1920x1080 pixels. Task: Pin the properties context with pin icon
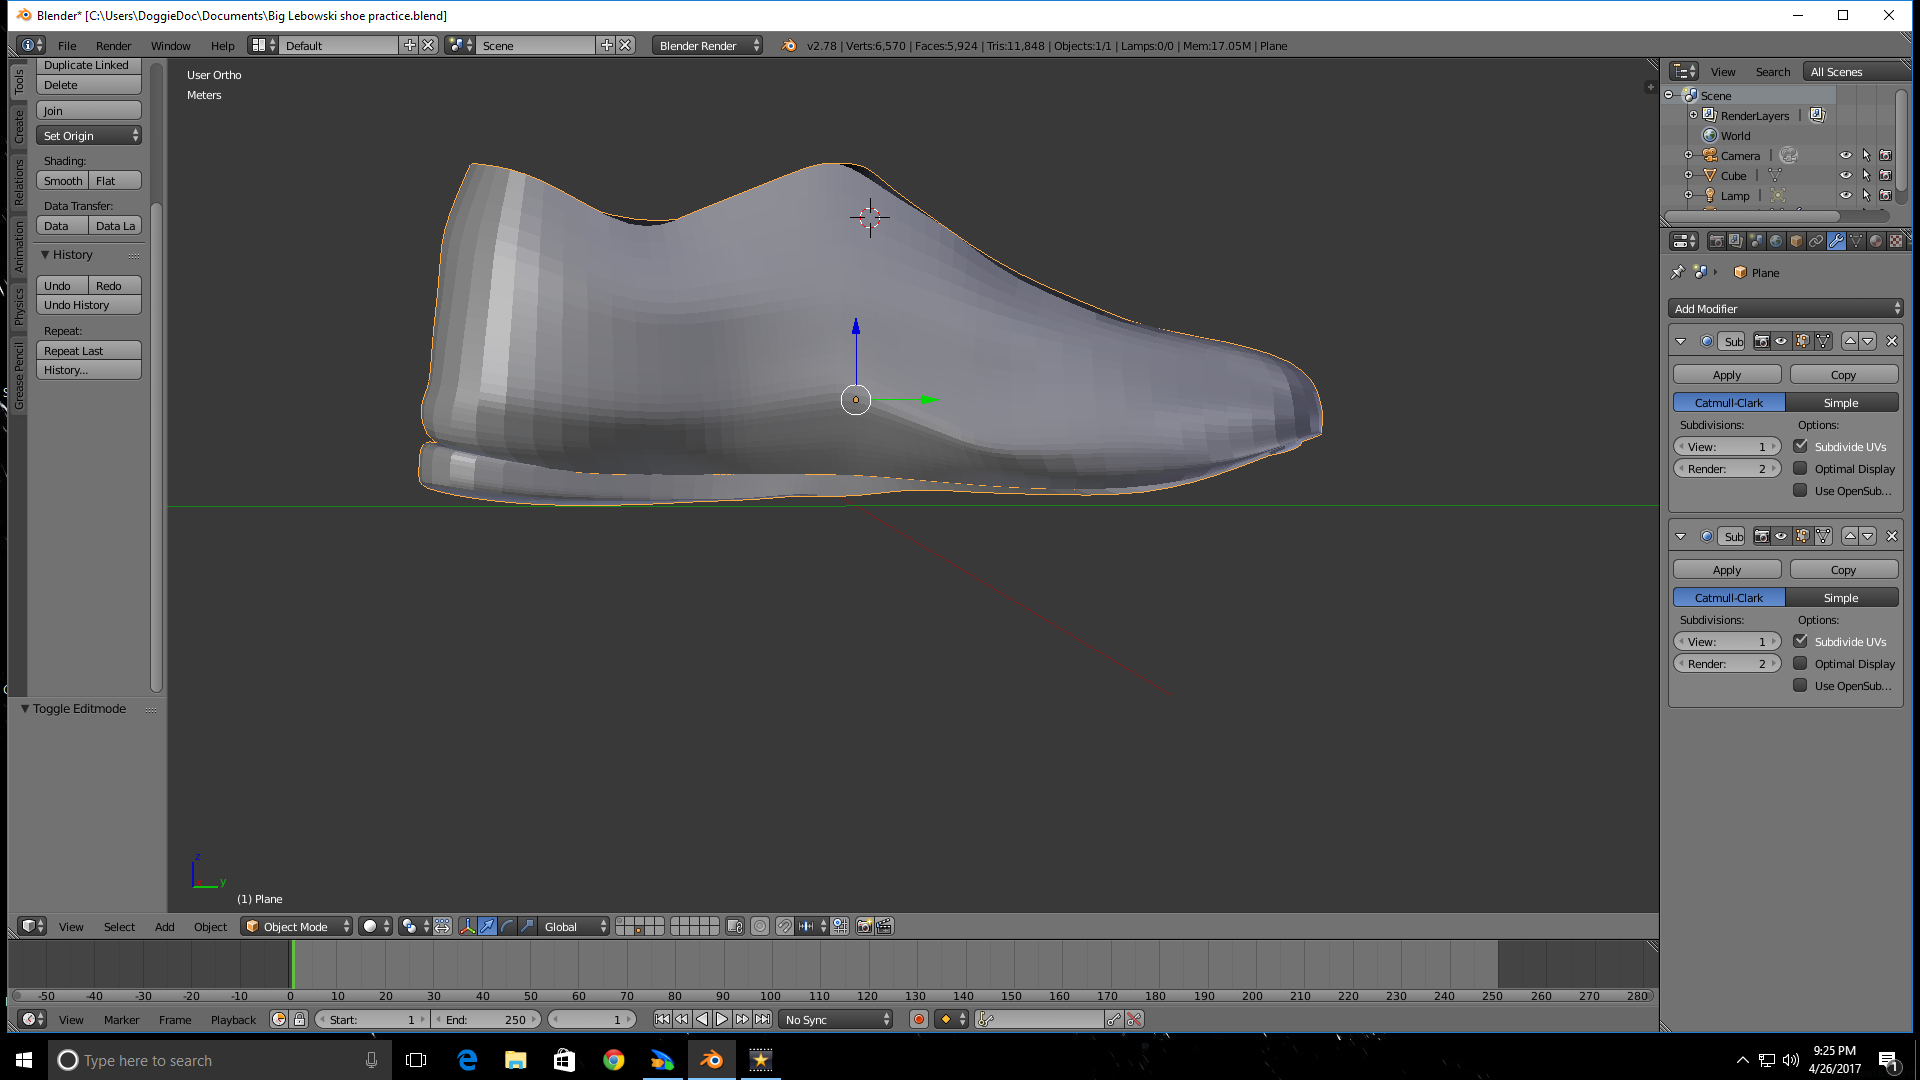pos(1678,272)
